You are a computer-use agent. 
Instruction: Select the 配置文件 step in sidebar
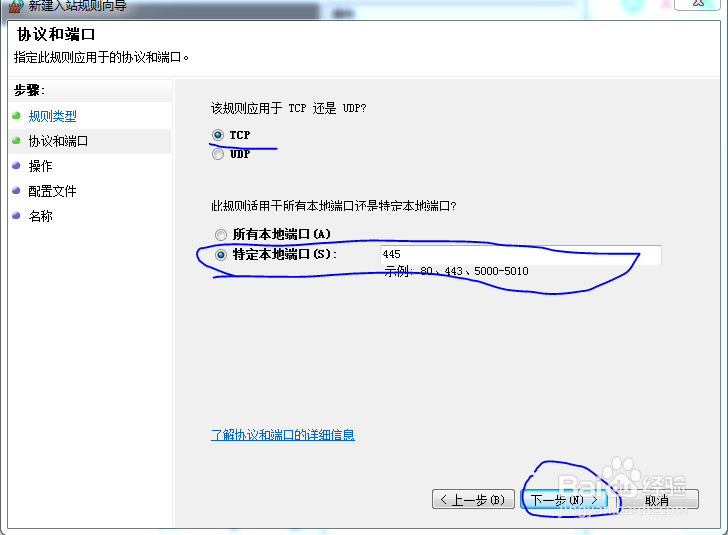(x=52, y=191)
